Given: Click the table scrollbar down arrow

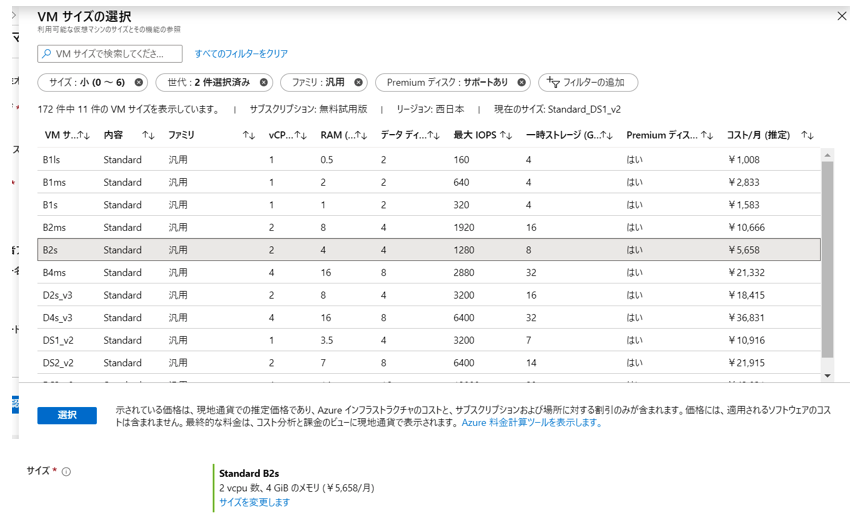Looking at the screenshot, I should [x=827, y=376].
